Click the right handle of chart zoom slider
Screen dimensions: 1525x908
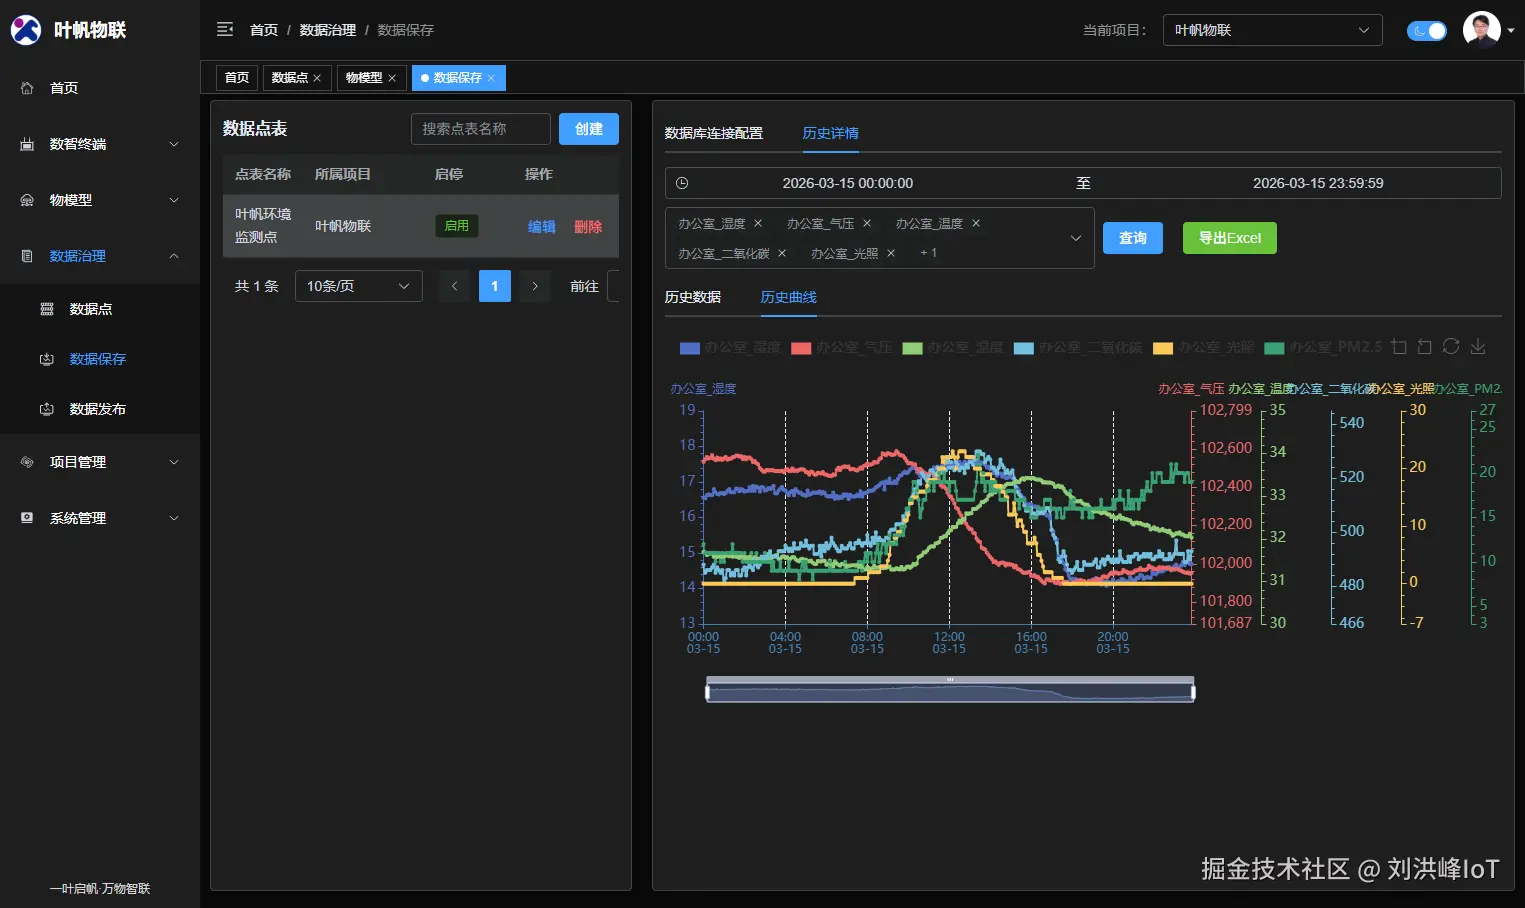point(1194,692)
